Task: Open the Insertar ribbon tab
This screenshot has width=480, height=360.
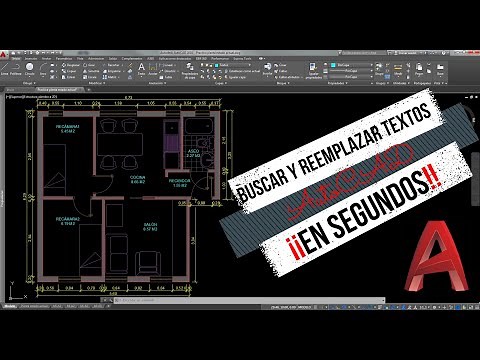Action: tap(31, 59)
